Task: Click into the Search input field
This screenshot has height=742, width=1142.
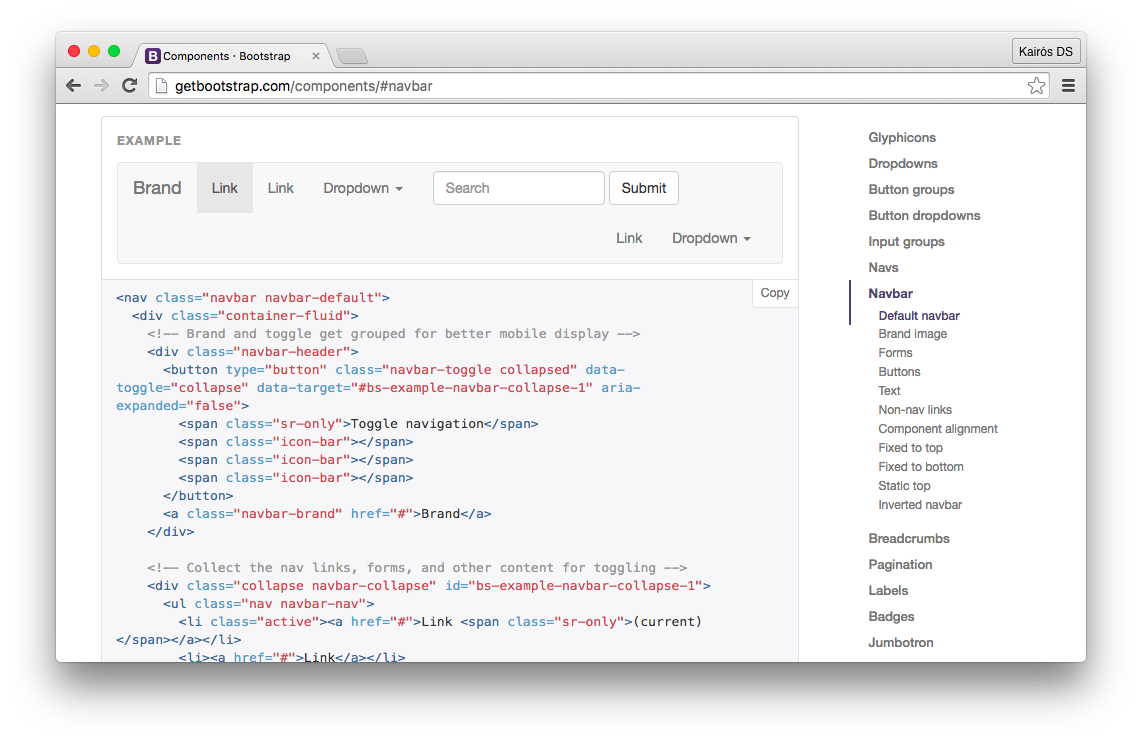Action: (519, 188)
